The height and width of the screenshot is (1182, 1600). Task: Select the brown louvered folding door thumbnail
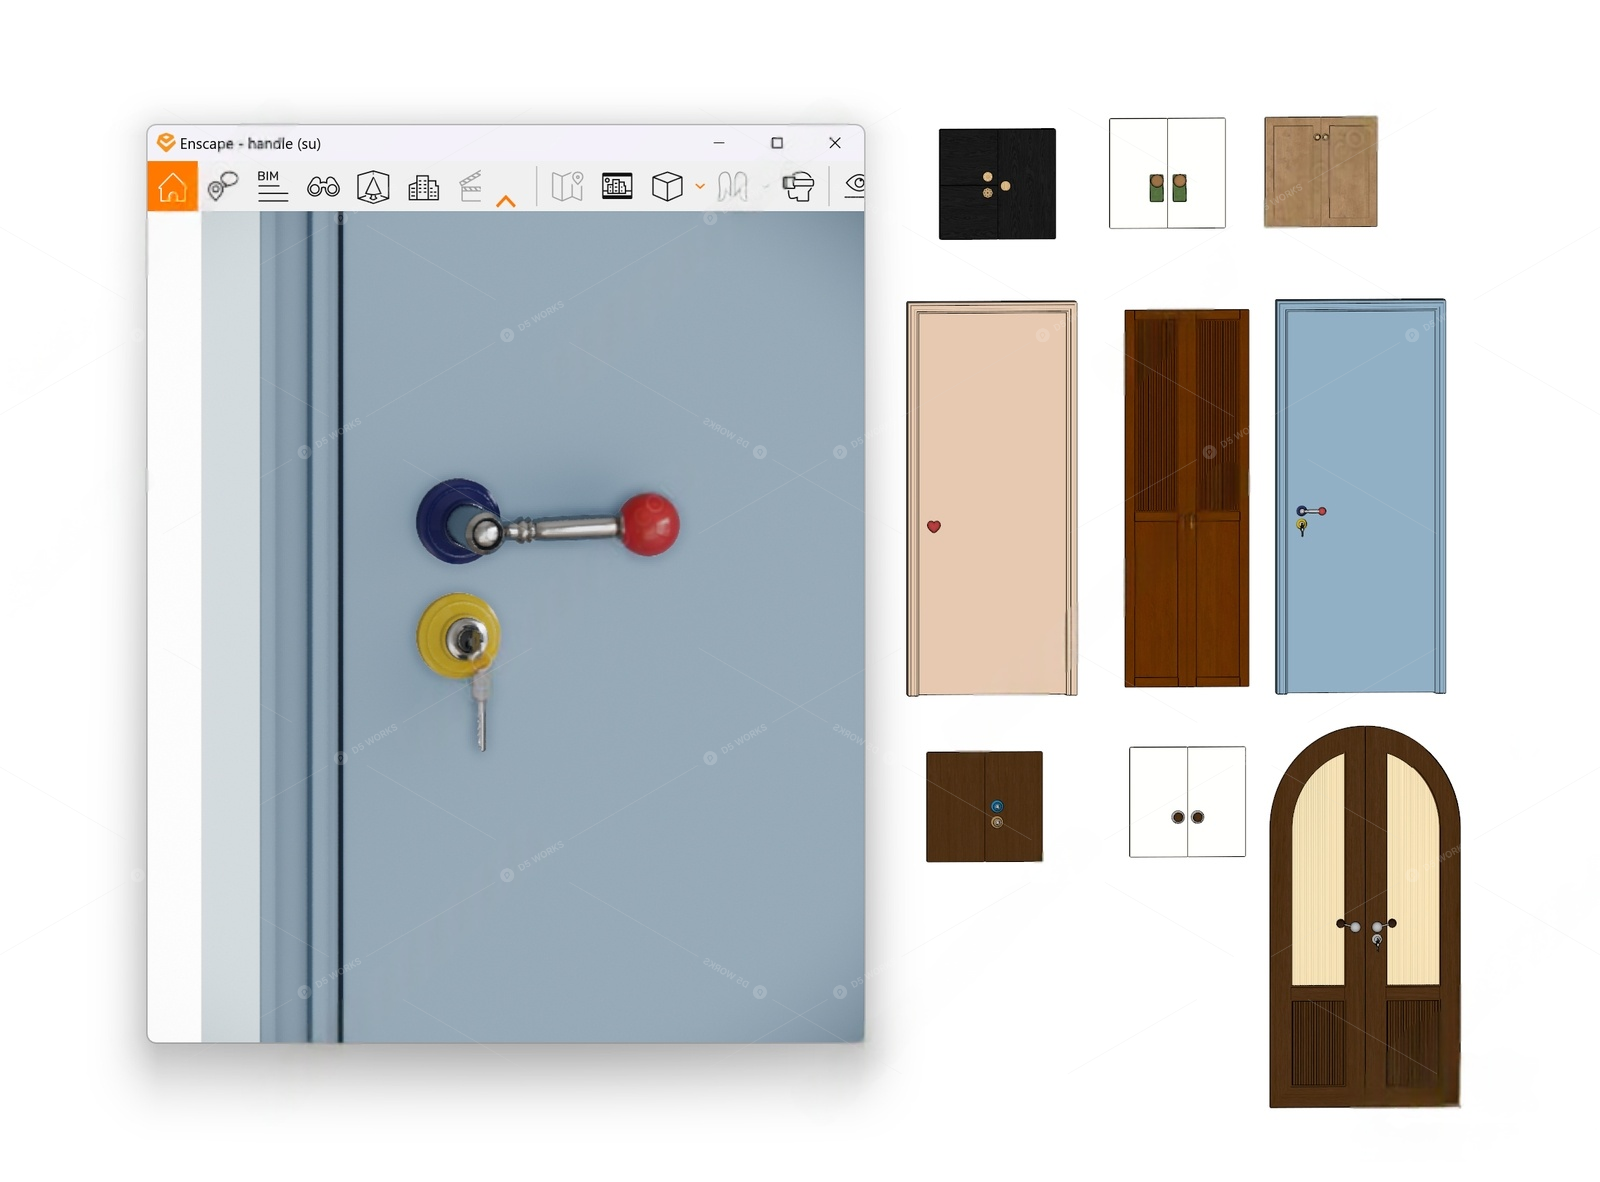1187,498
